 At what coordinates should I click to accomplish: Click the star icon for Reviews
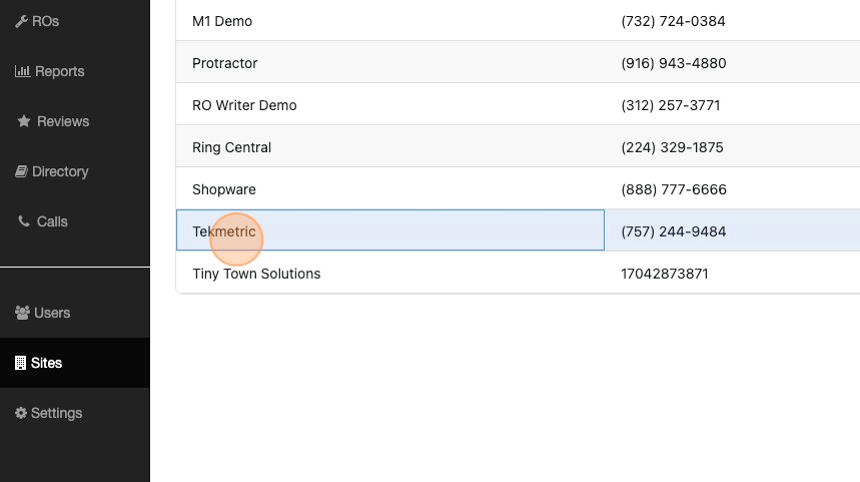tap(24, 121)
